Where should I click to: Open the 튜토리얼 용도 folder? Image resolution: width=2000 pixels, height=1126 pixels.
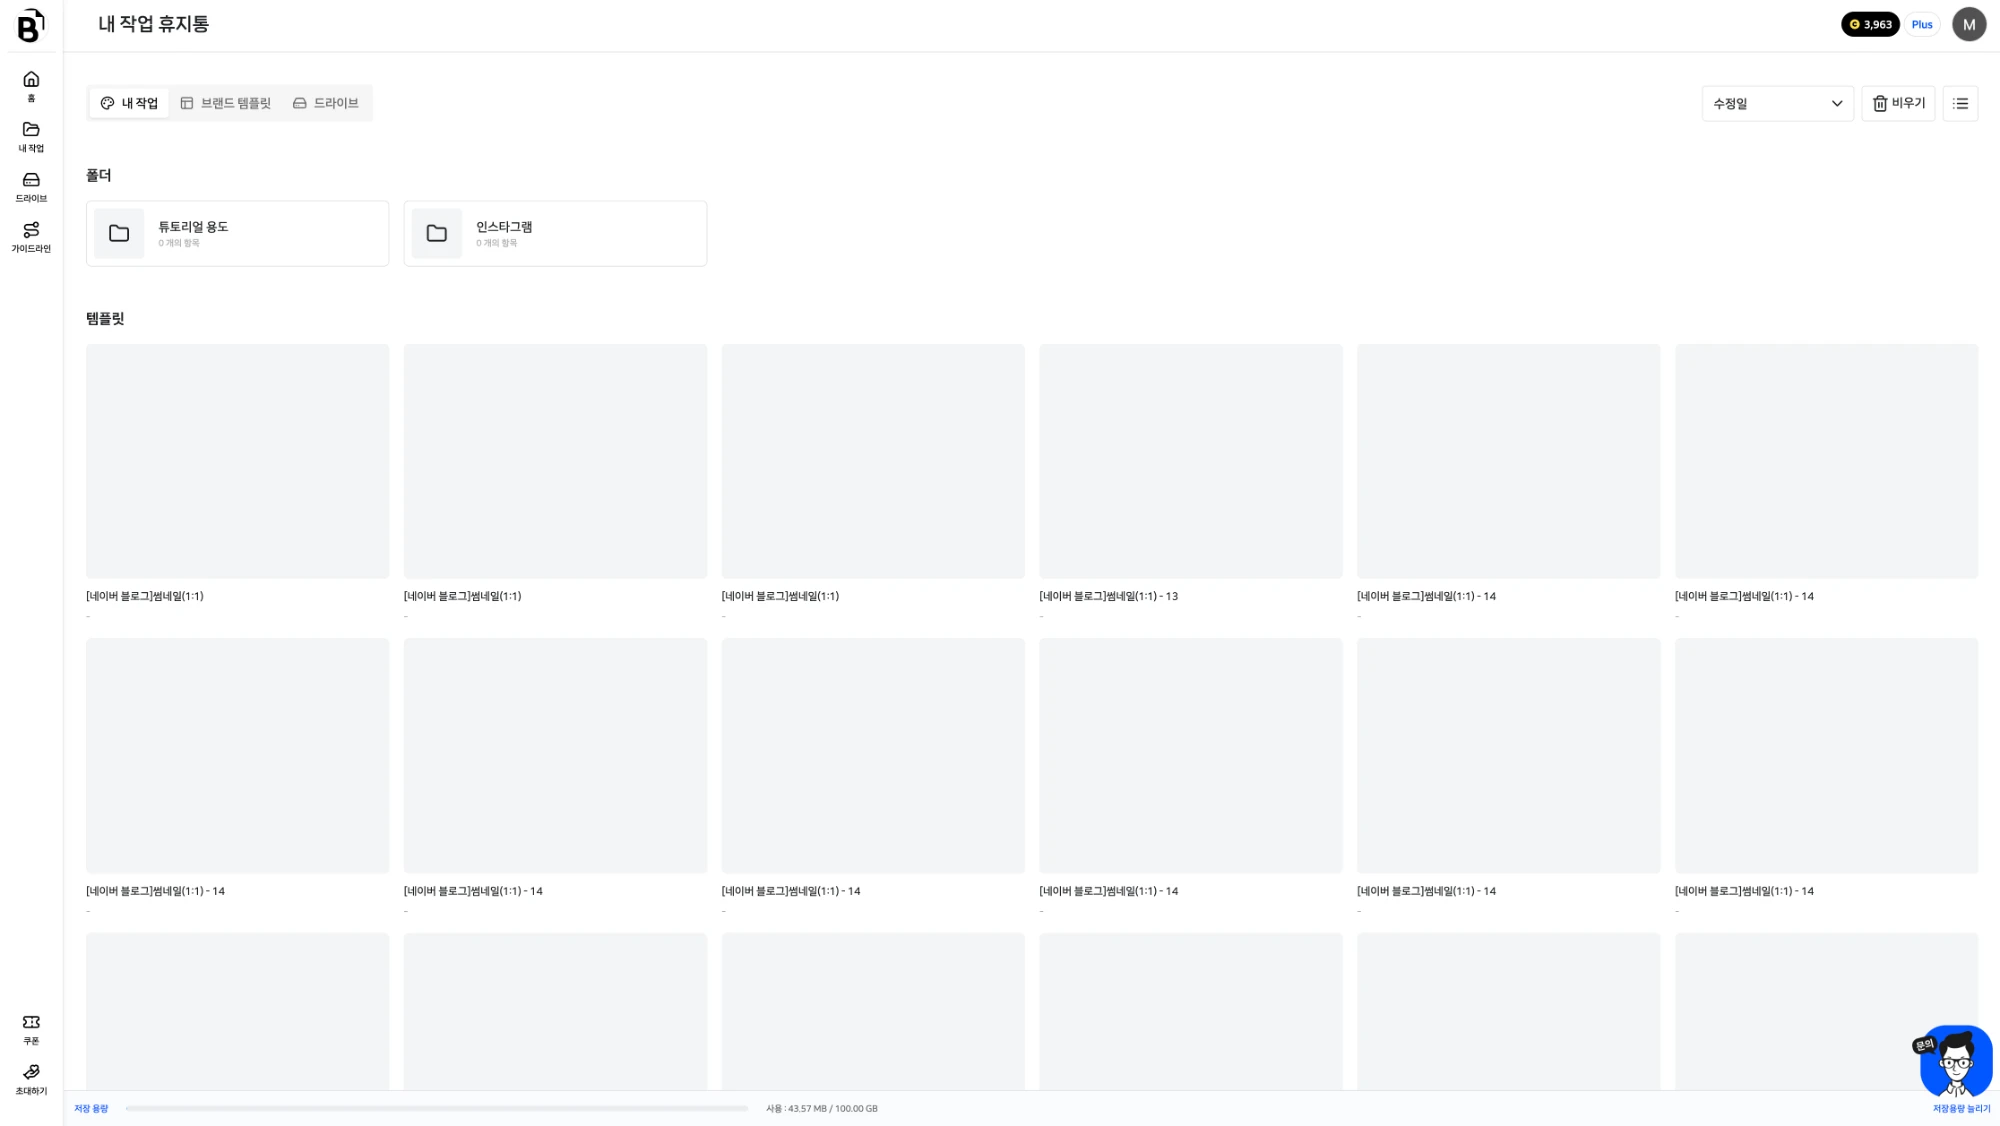pos(237,233)
